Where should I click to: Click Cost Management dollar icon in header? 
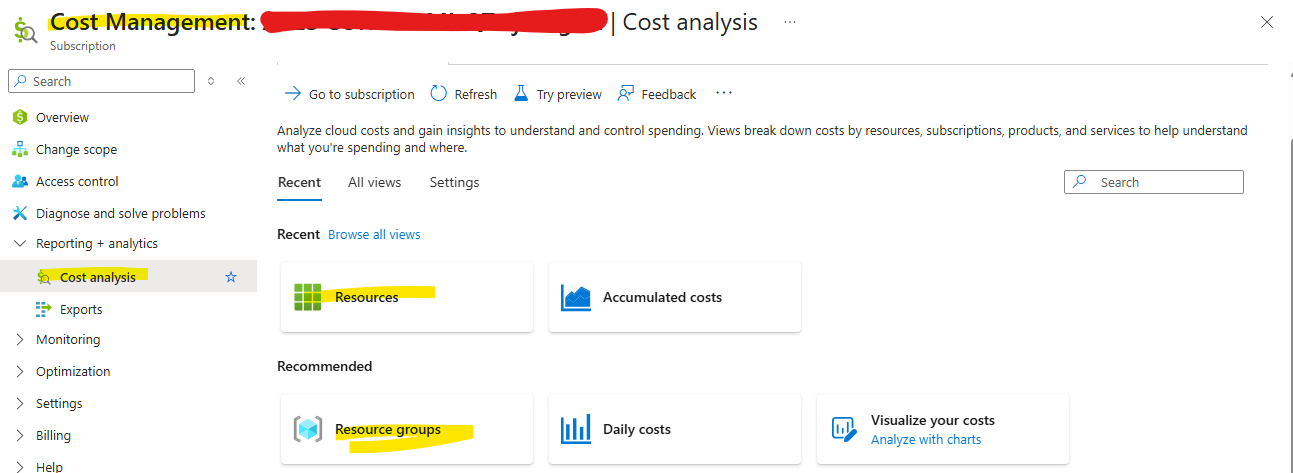tap(26, 31)
